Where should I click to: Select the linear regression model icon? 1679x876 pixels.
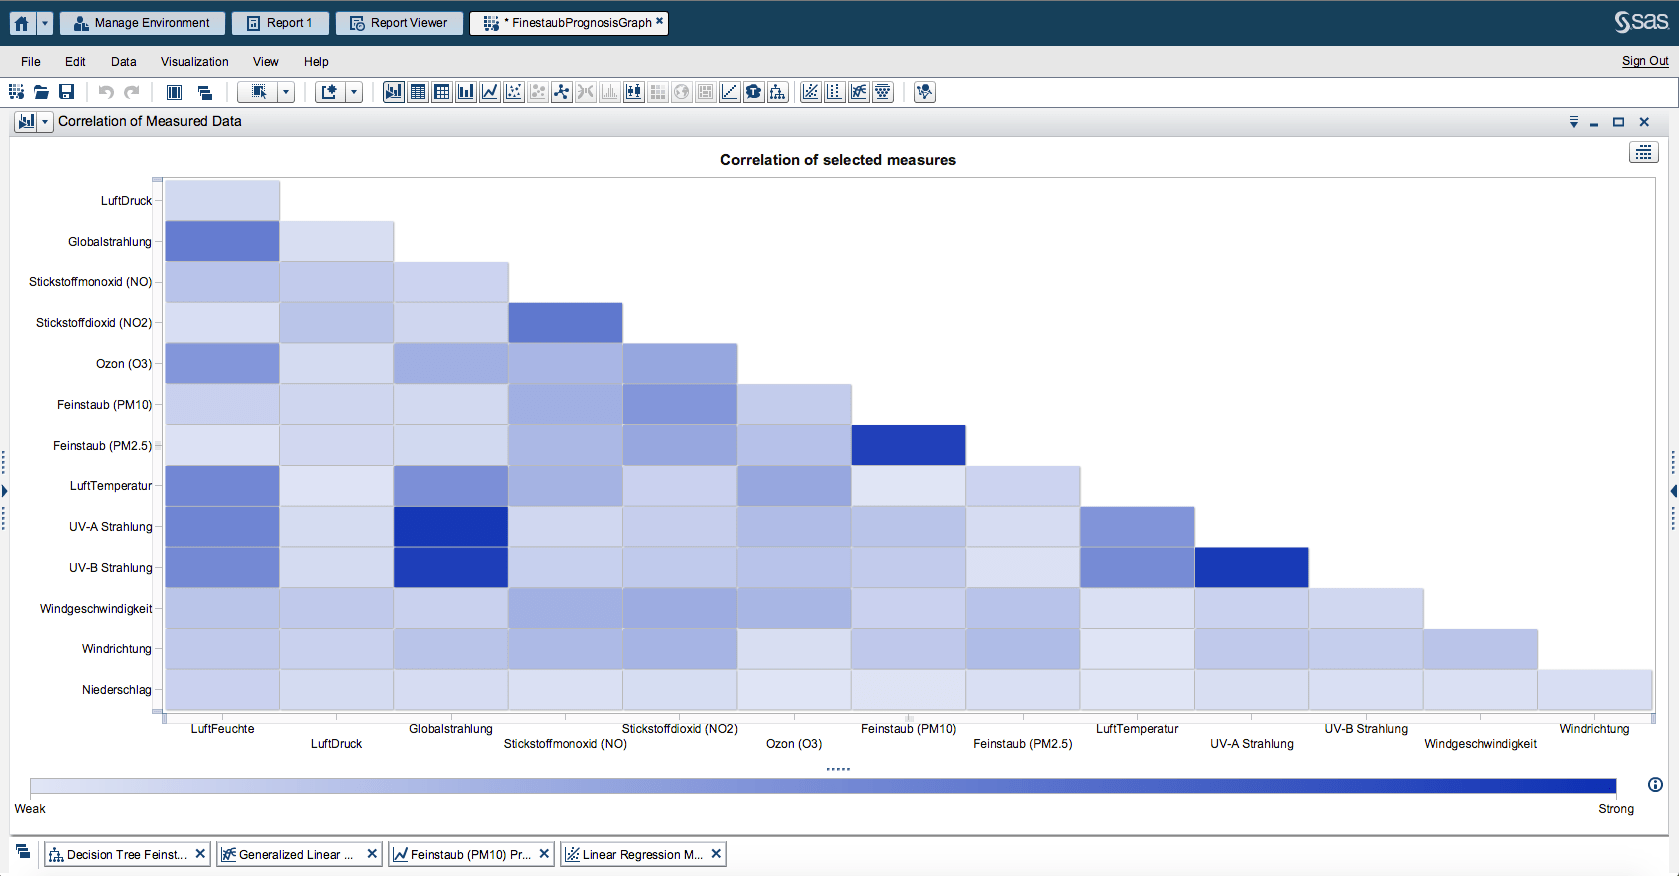811,92
